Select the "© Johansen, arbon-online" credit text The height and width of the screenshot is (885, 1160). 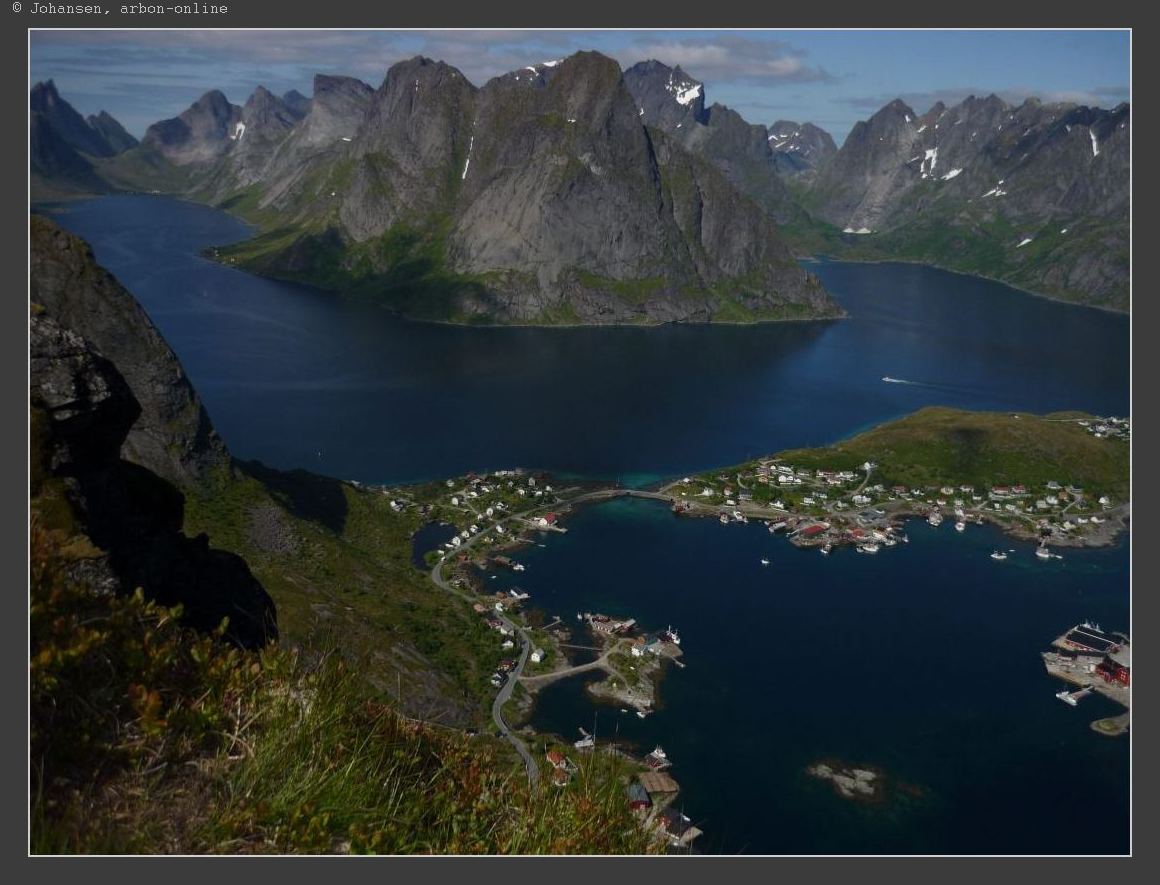120,9
